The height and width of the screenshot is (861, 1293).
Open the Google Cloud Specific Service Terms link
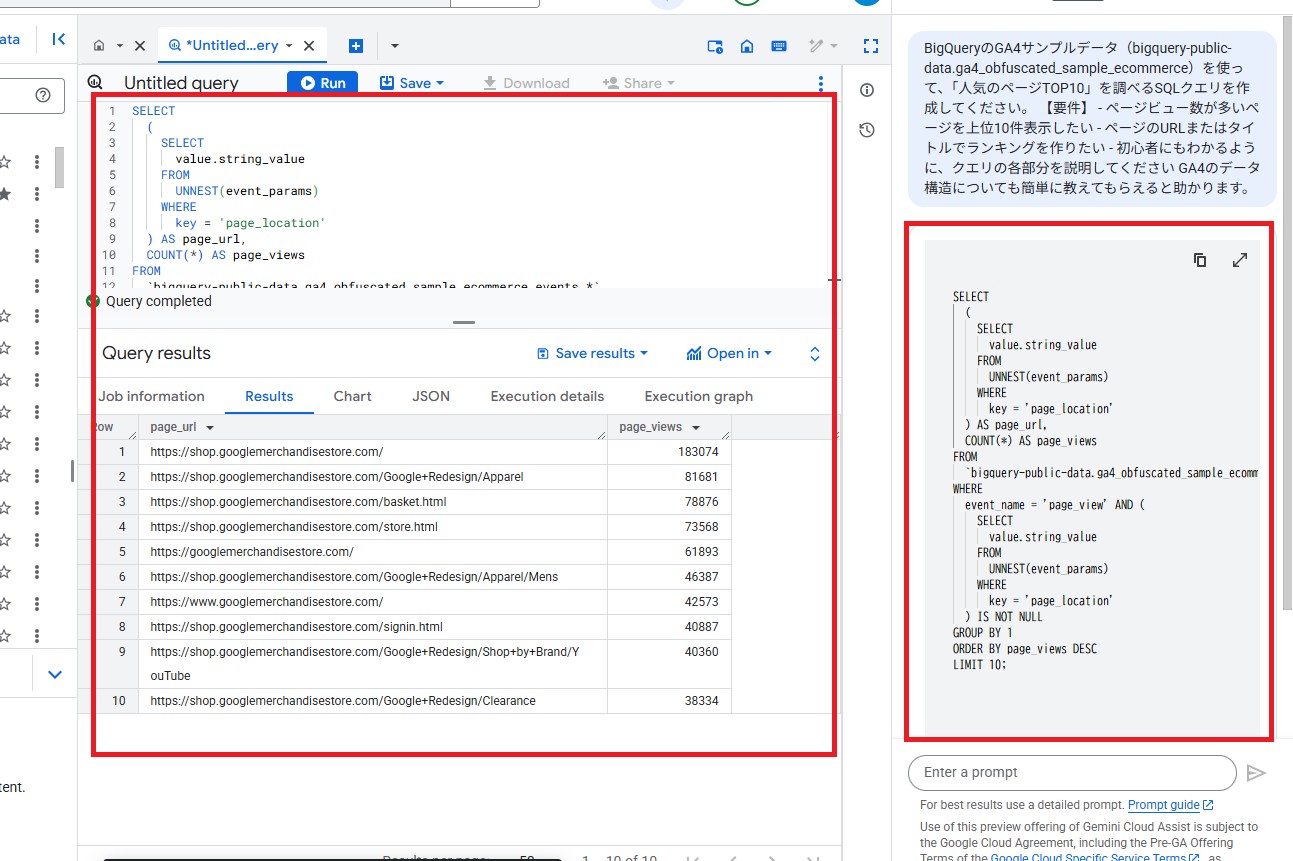(1096, 857)
